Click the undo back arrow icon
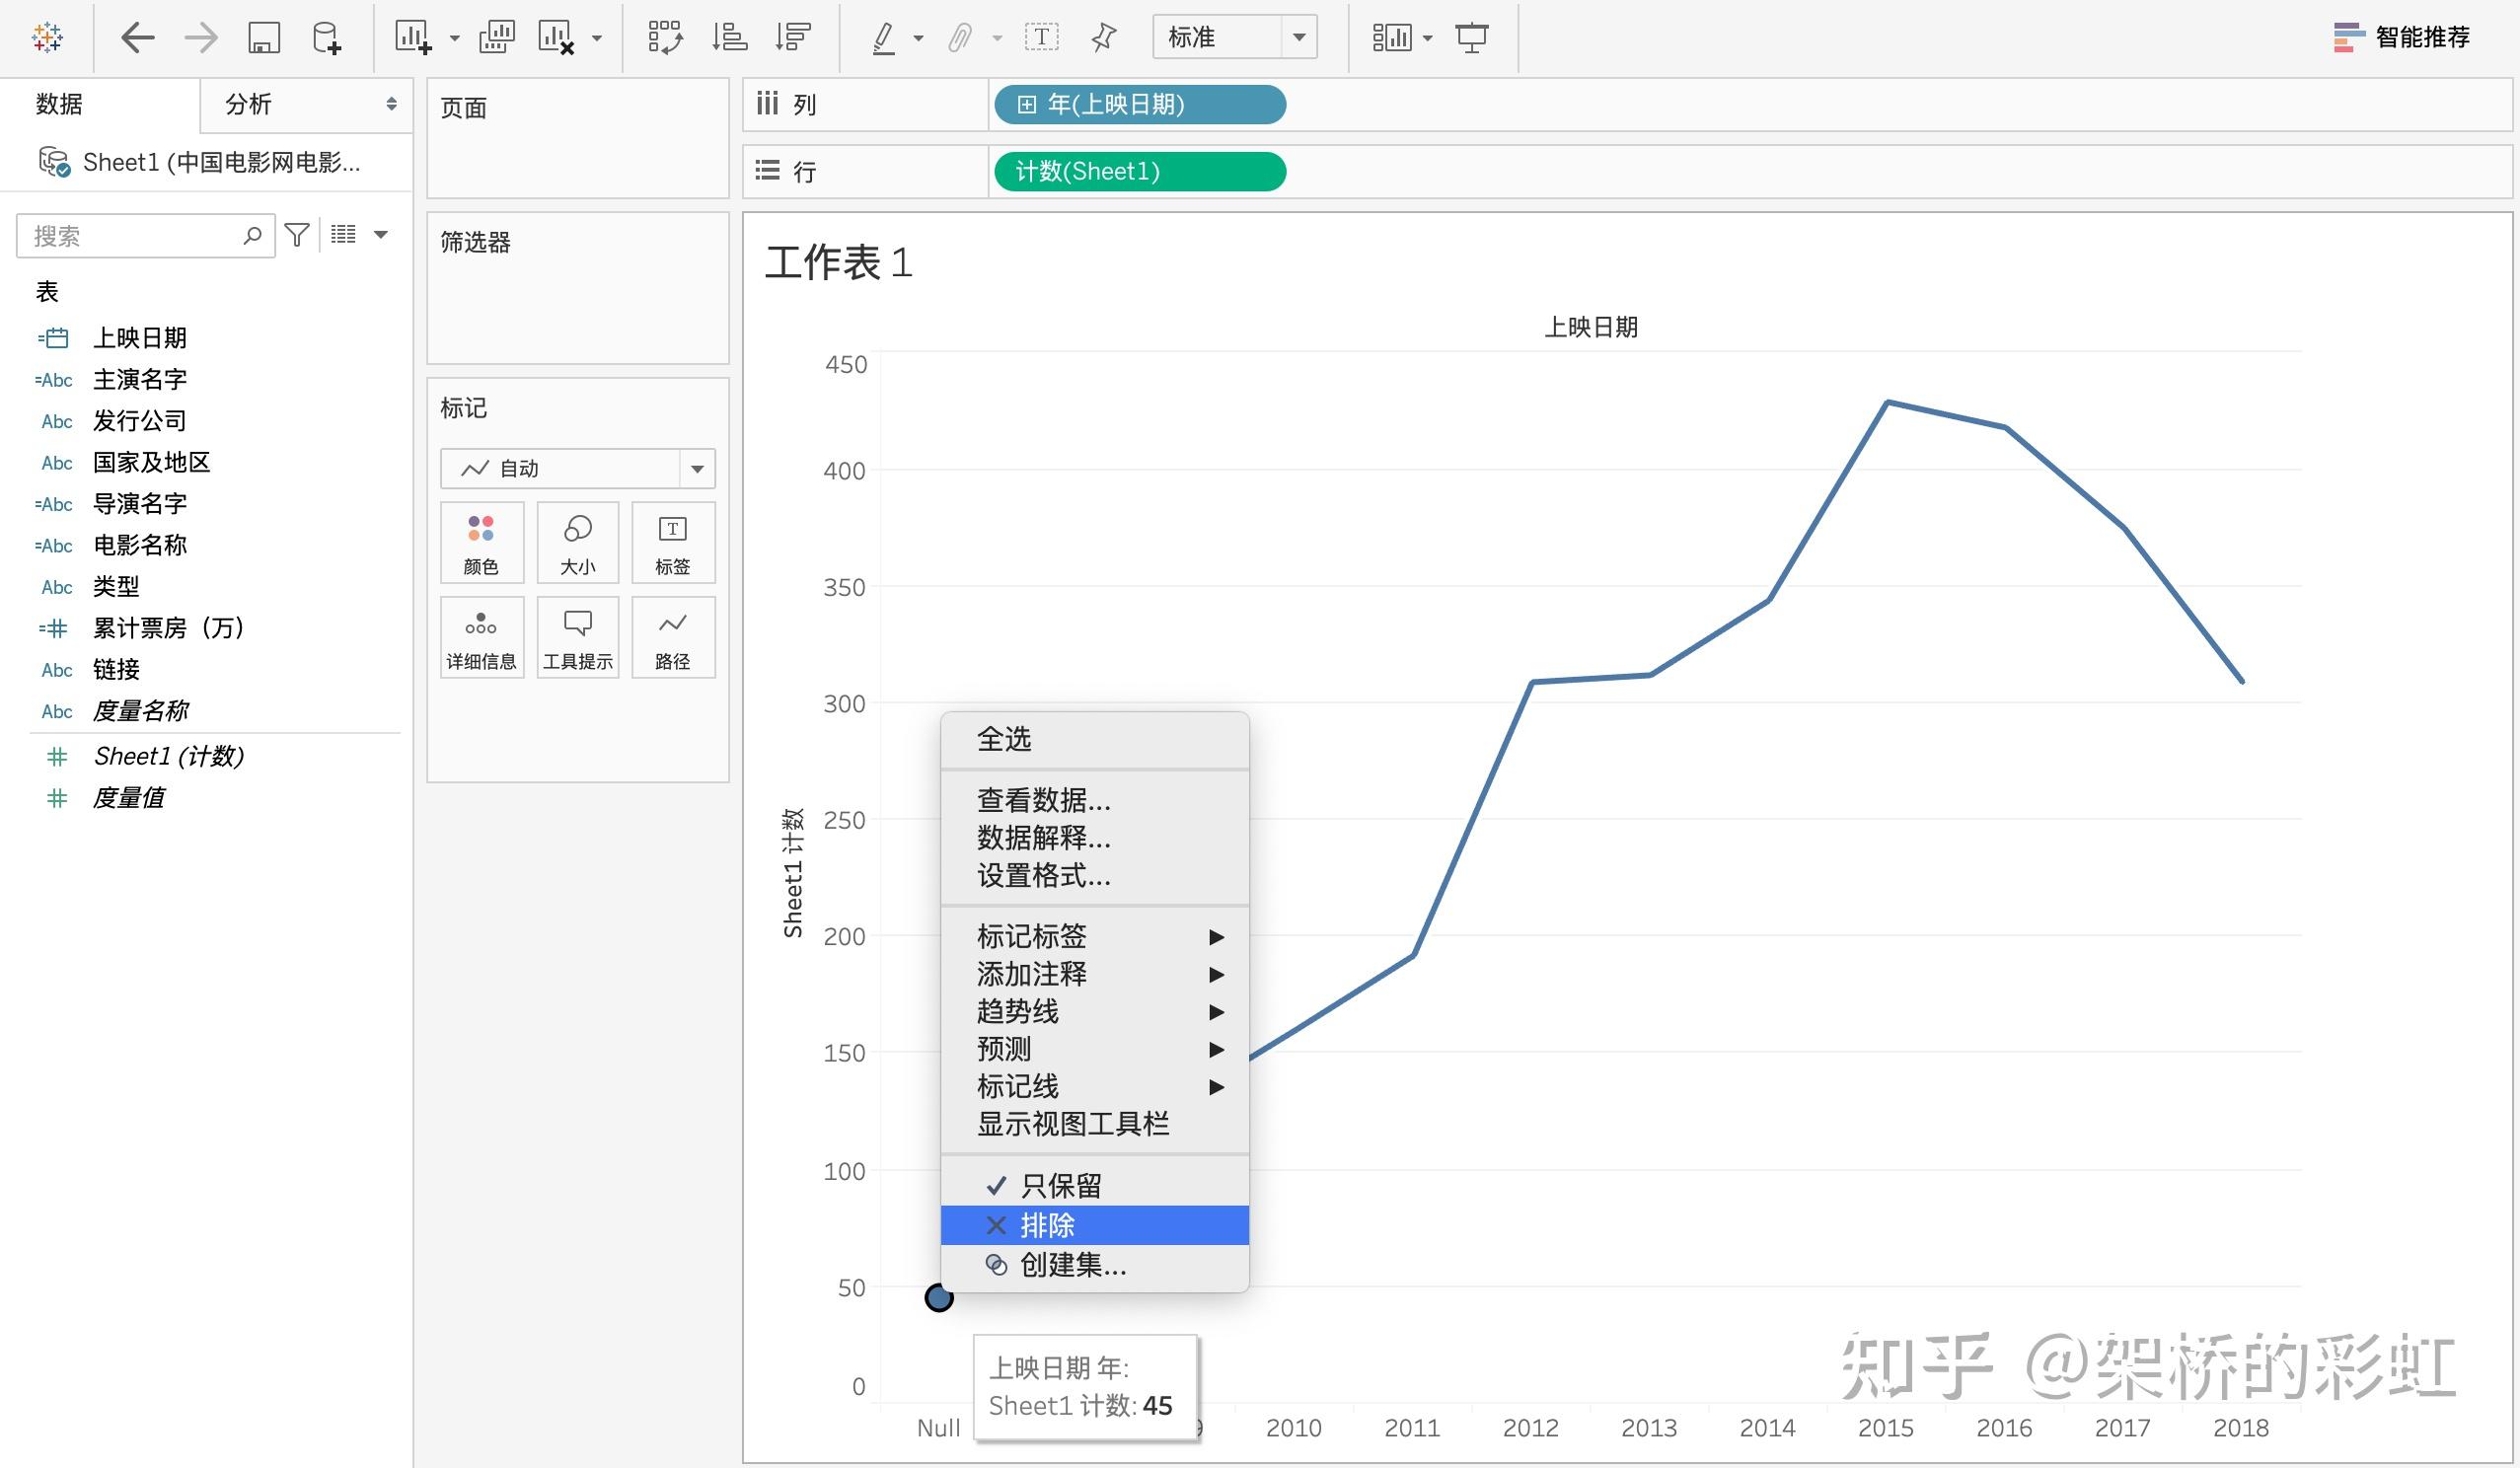 point(137,38)
